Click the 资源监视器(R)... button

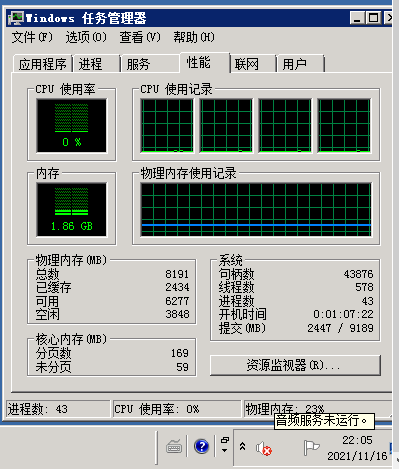295,365
